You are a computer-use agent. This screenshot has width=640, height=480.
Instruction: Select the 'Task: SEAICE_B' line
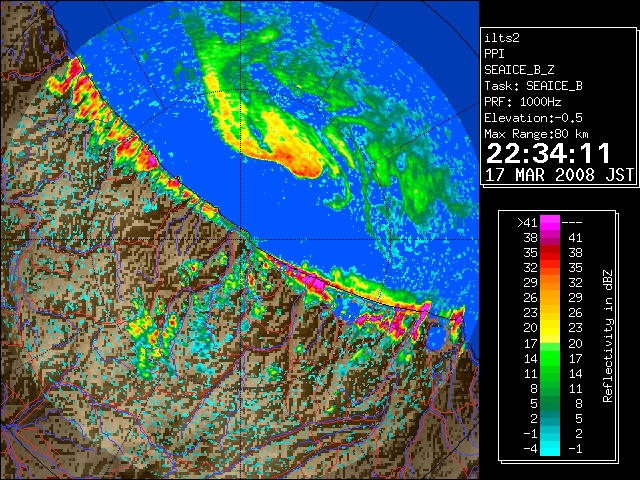coord(533,86)
